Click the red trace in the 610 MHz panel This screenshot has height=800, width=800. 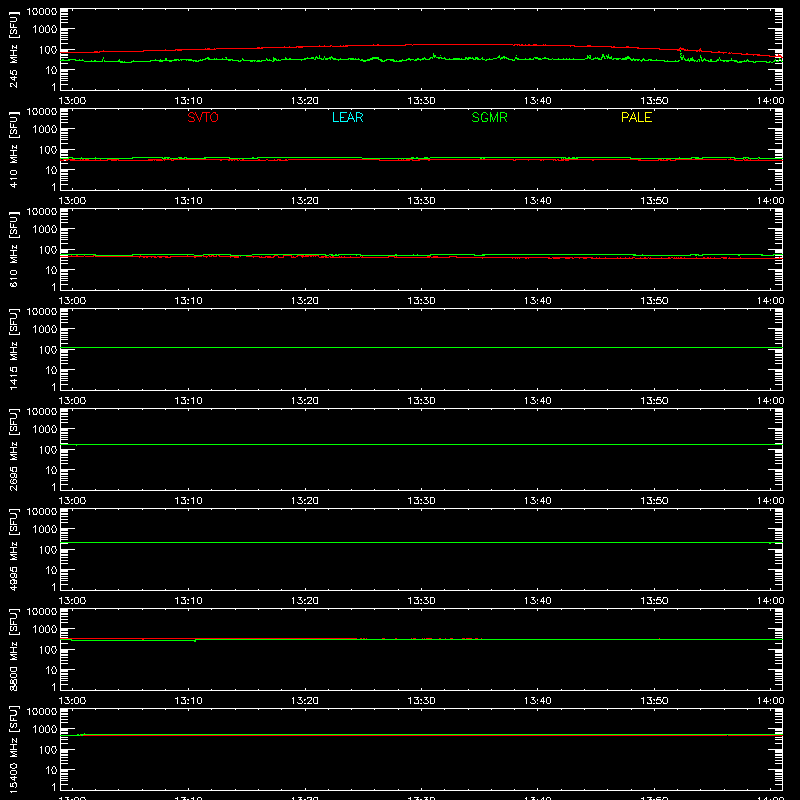point(421,257)
